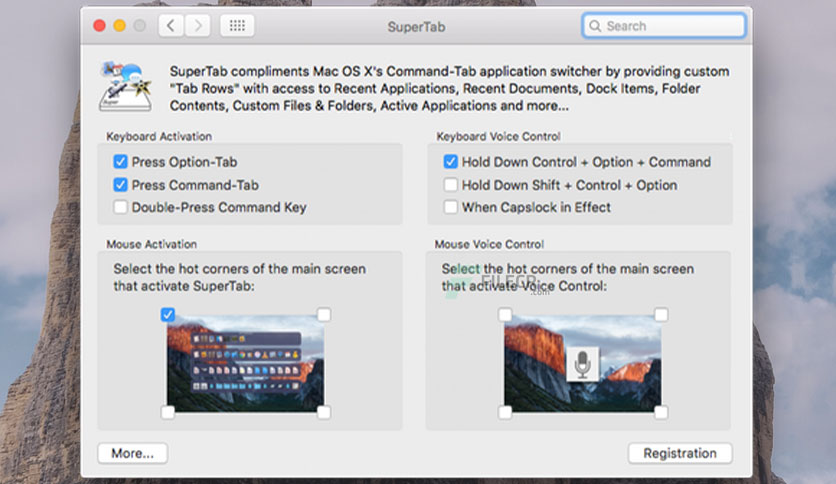
Task: Click the SuperTab screen preview thumbnail
Action: tap(245, 364)
